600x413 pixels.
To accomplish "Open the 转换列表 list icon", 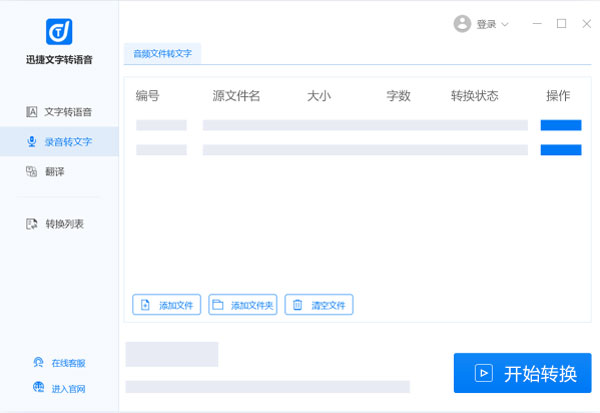I will coord(32,224).
